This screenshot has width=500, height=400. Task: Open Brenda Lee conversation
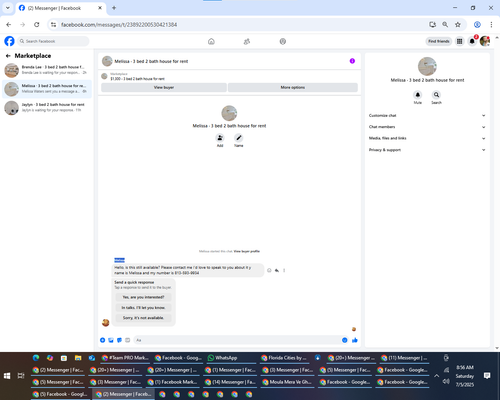pyautogui.click(x=47, y=70)
